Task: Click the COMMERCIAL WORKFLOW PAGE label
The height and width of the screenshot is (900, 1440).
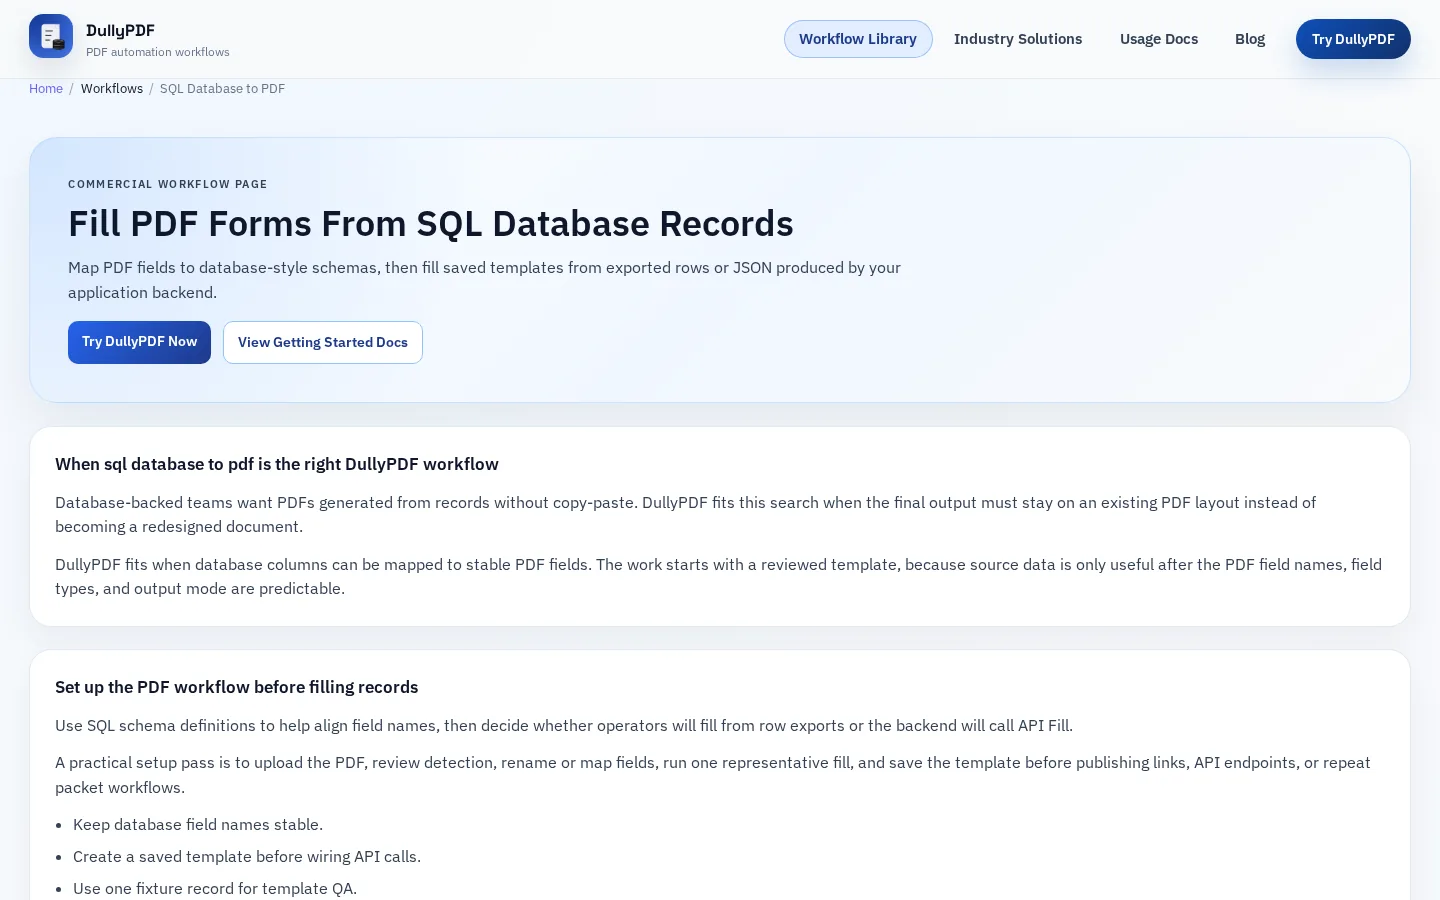Action: (168, 184)
